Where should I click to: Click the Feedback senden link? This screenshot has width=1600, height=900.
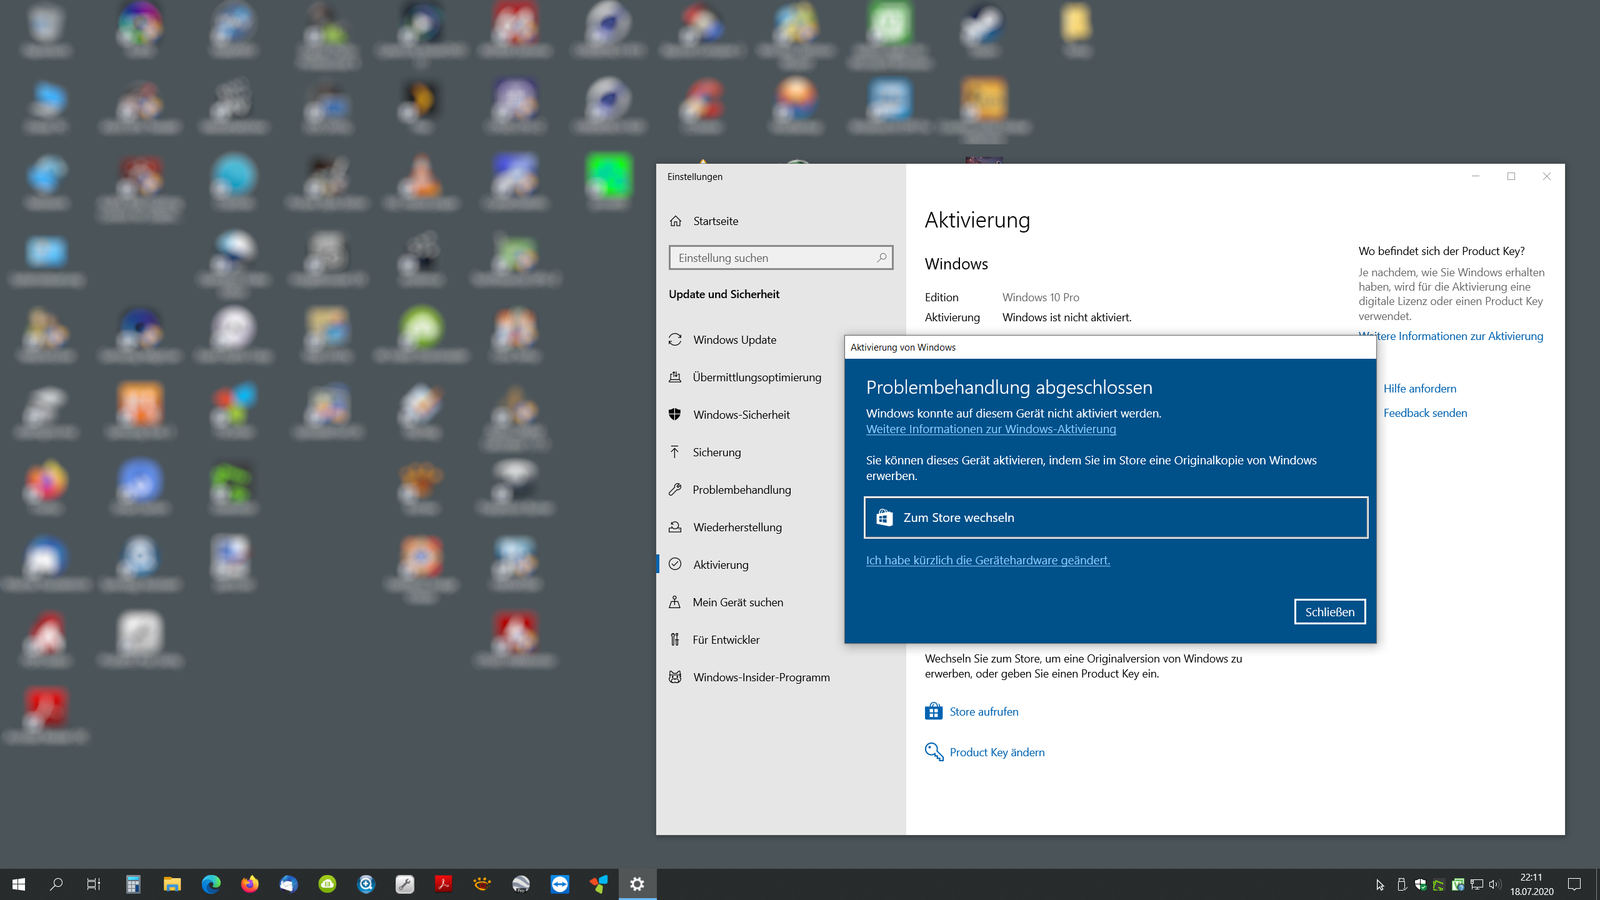[1425, 413]
